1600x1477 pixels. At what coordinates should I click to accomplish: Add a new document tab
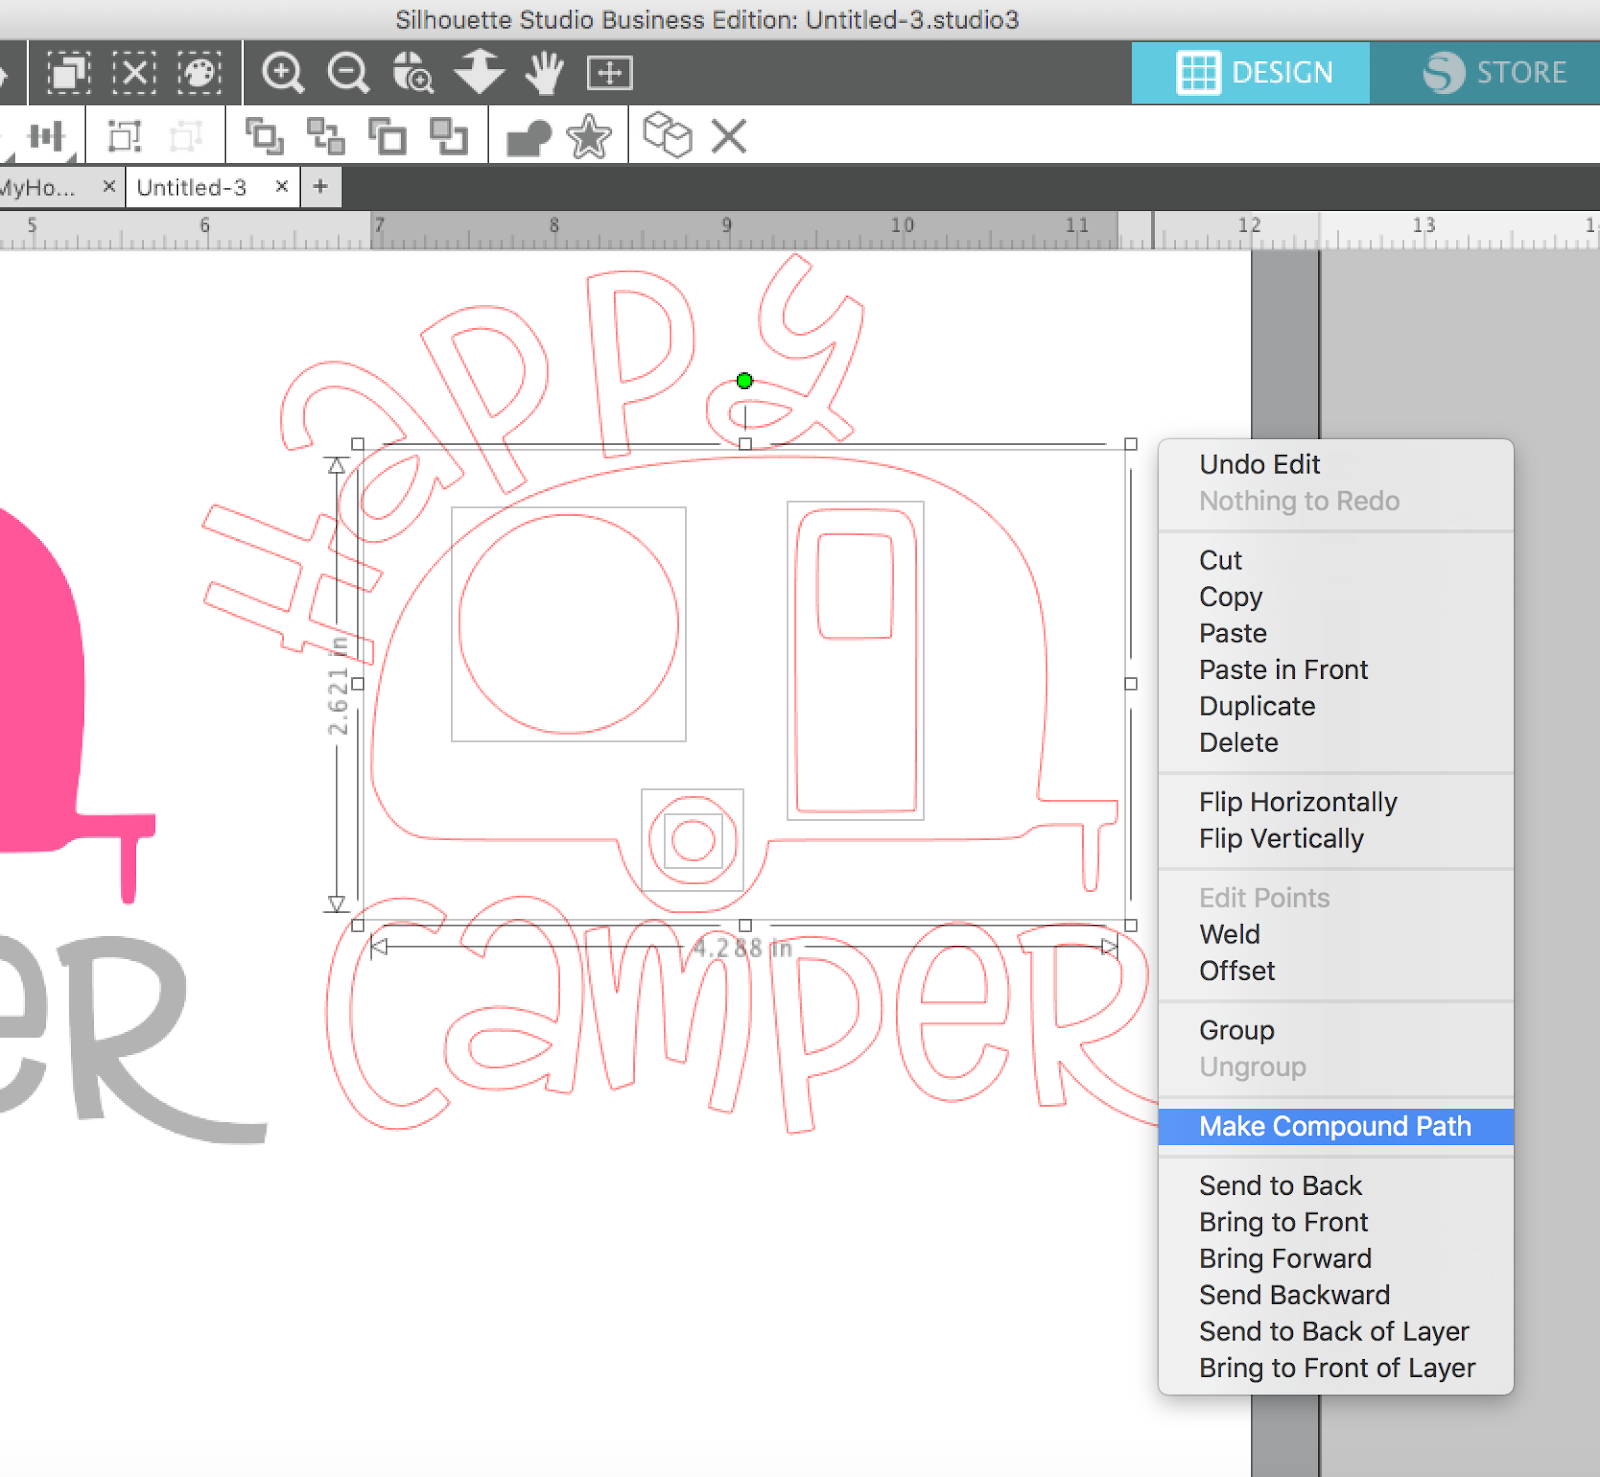pos(320,187)
